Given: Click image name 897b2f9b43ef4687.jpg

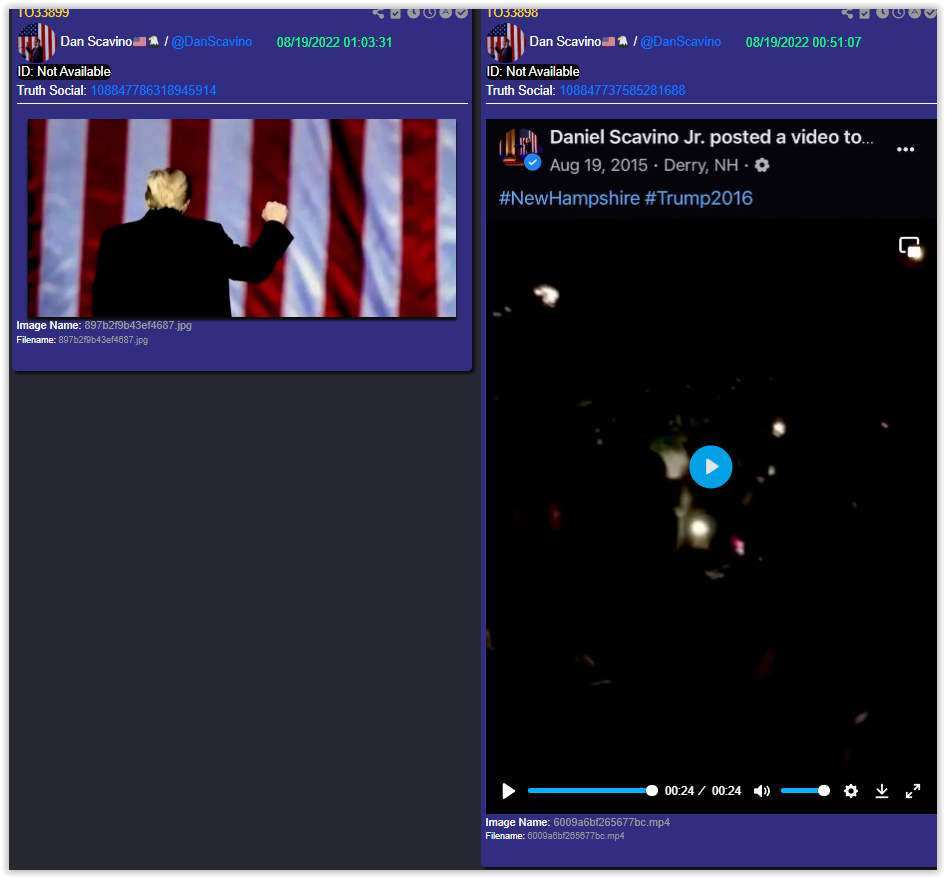Looking at the screenshot, I should pyautogui.click(x=137, y=325).
